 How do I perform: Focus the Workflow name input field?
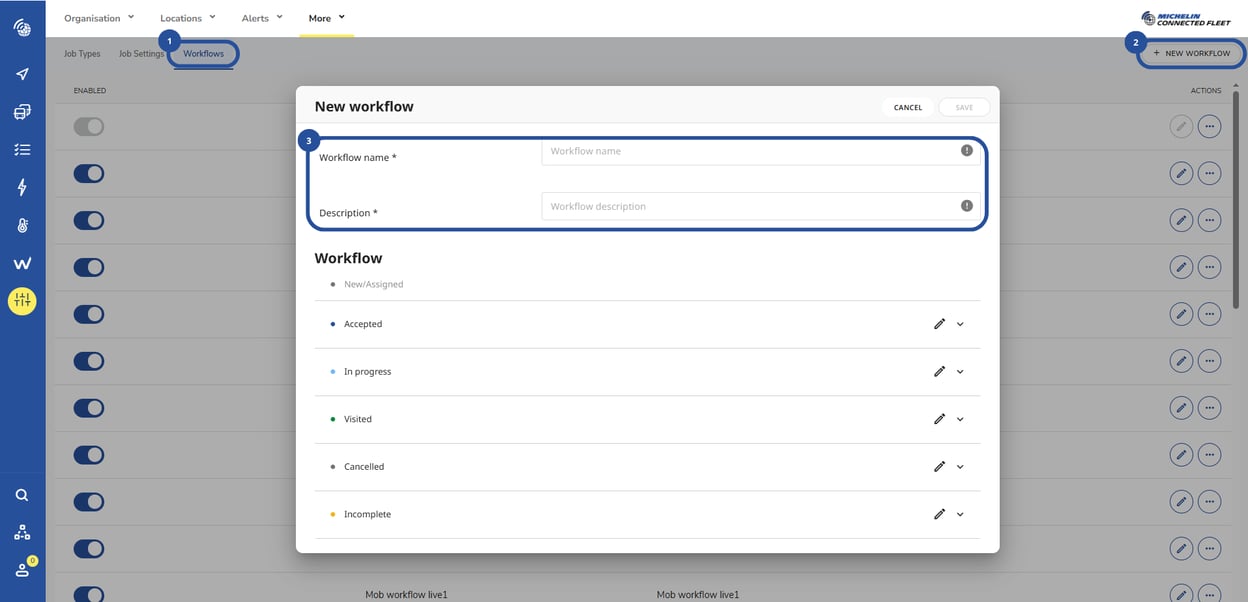(x=761, y=151)
